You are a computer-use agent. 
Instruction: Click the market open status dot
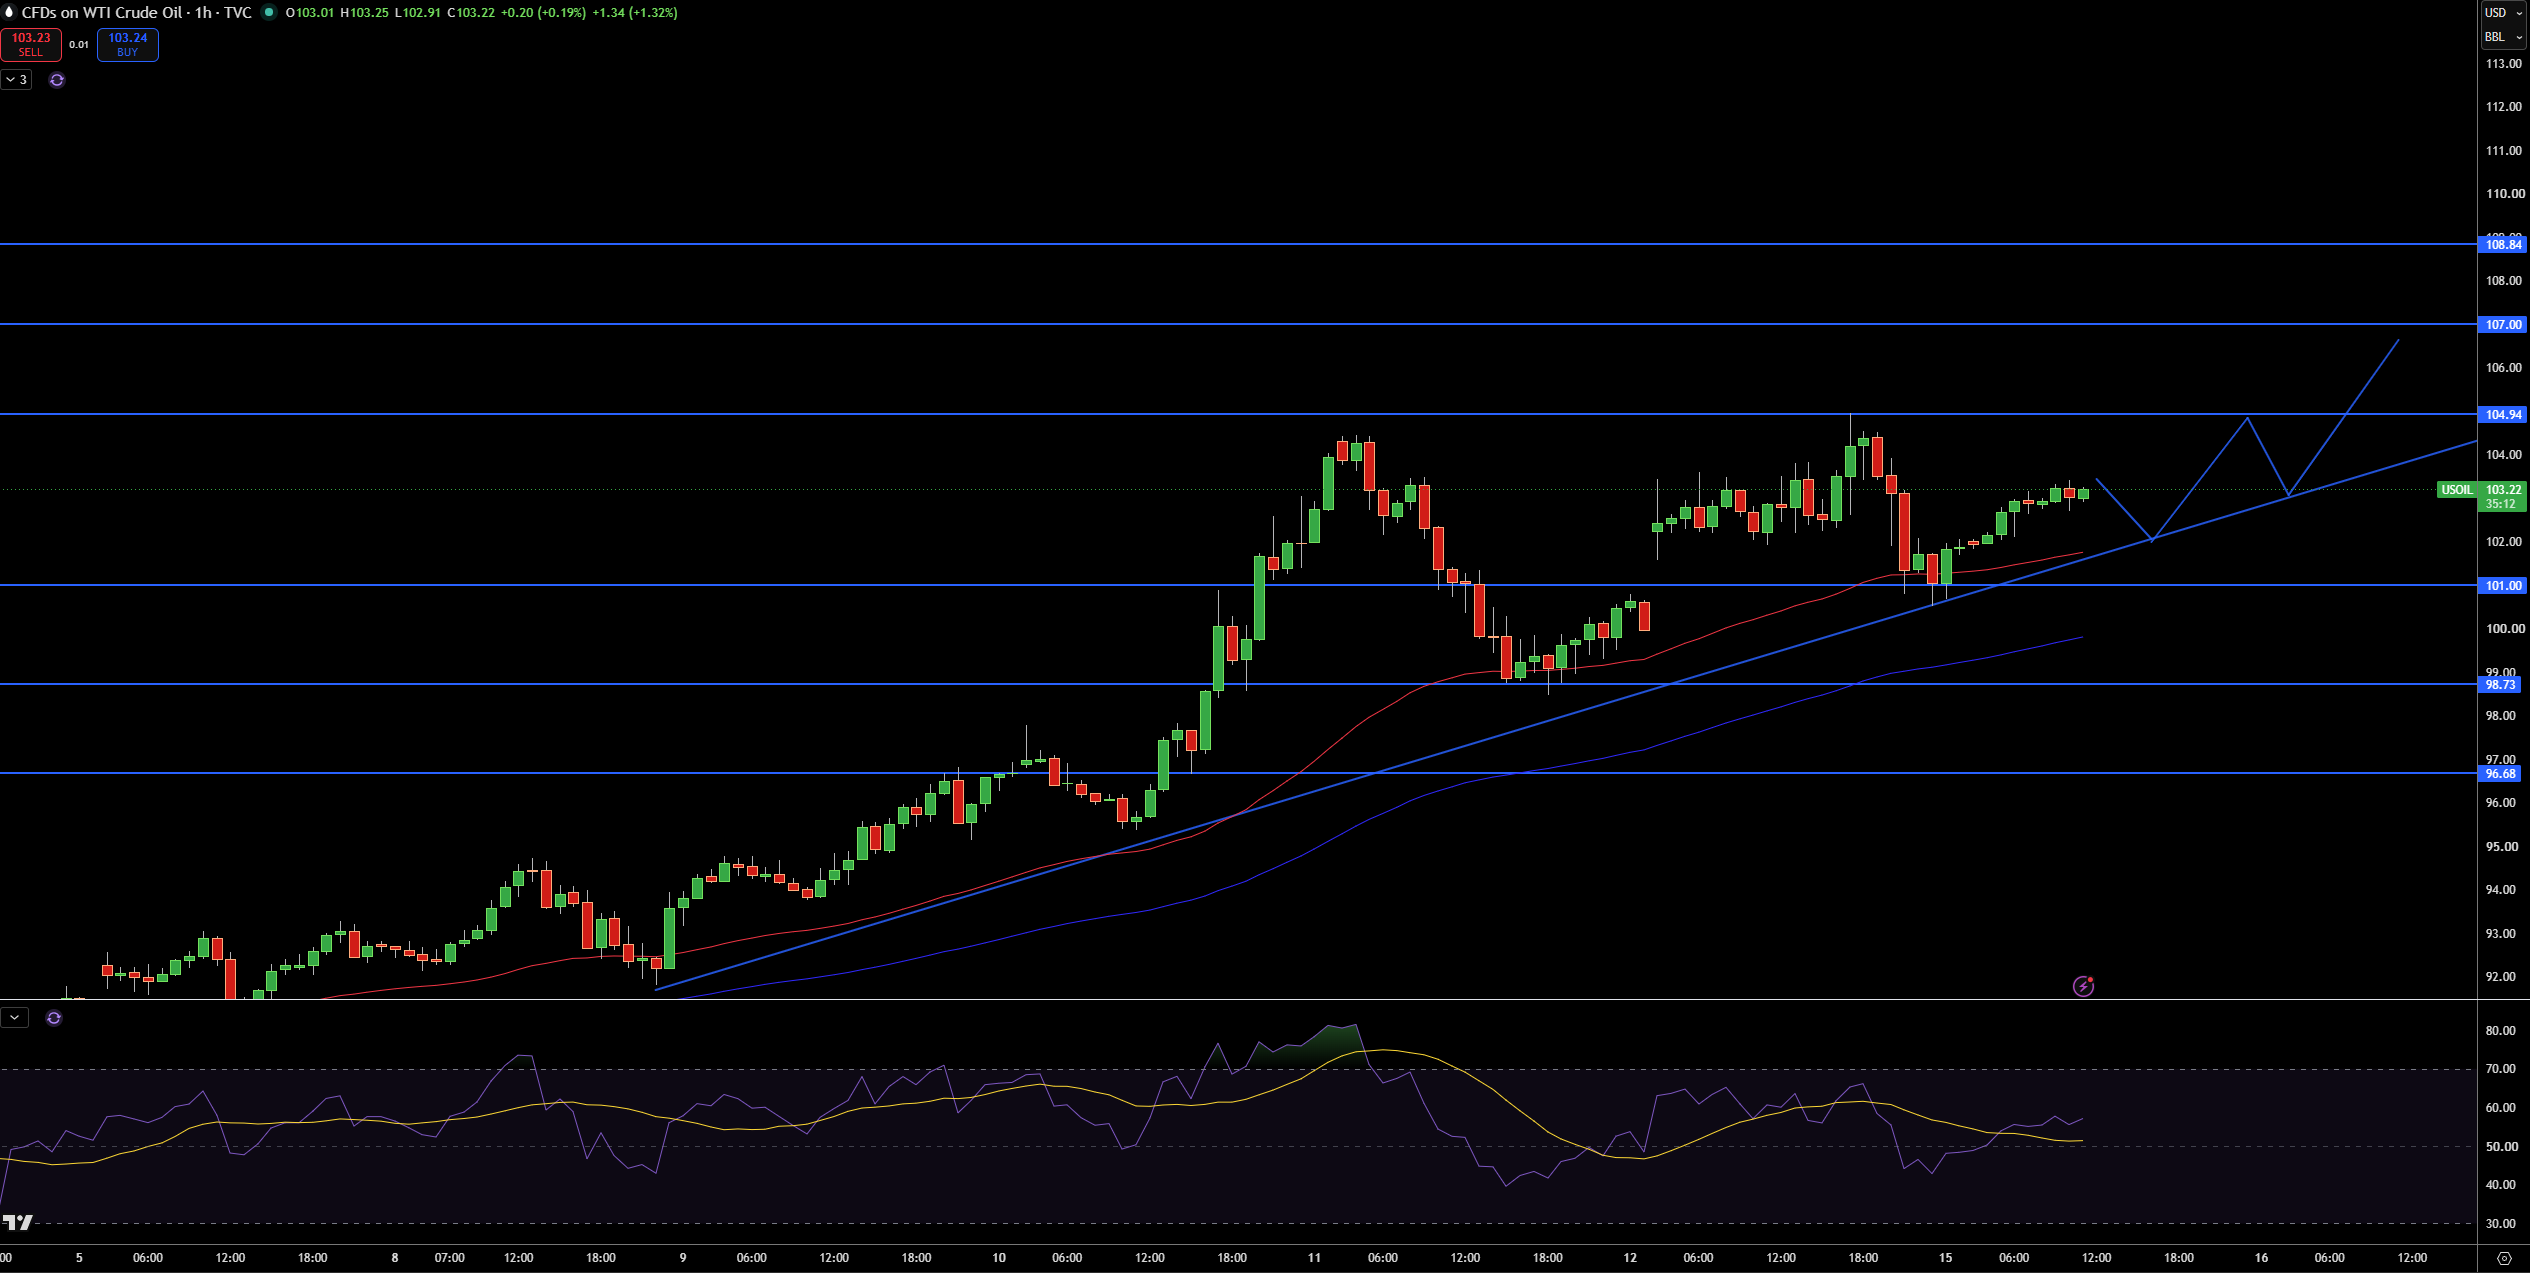[x=269, y=13]
